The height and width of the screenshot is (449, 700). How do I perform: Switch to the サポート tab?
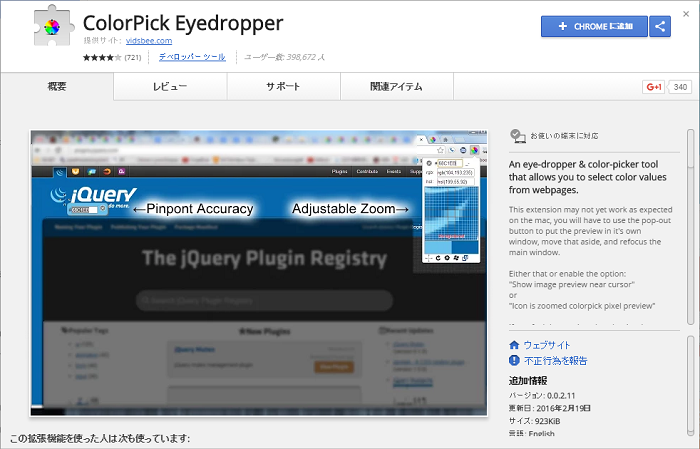pyautogui.click(x=283, y=87)
